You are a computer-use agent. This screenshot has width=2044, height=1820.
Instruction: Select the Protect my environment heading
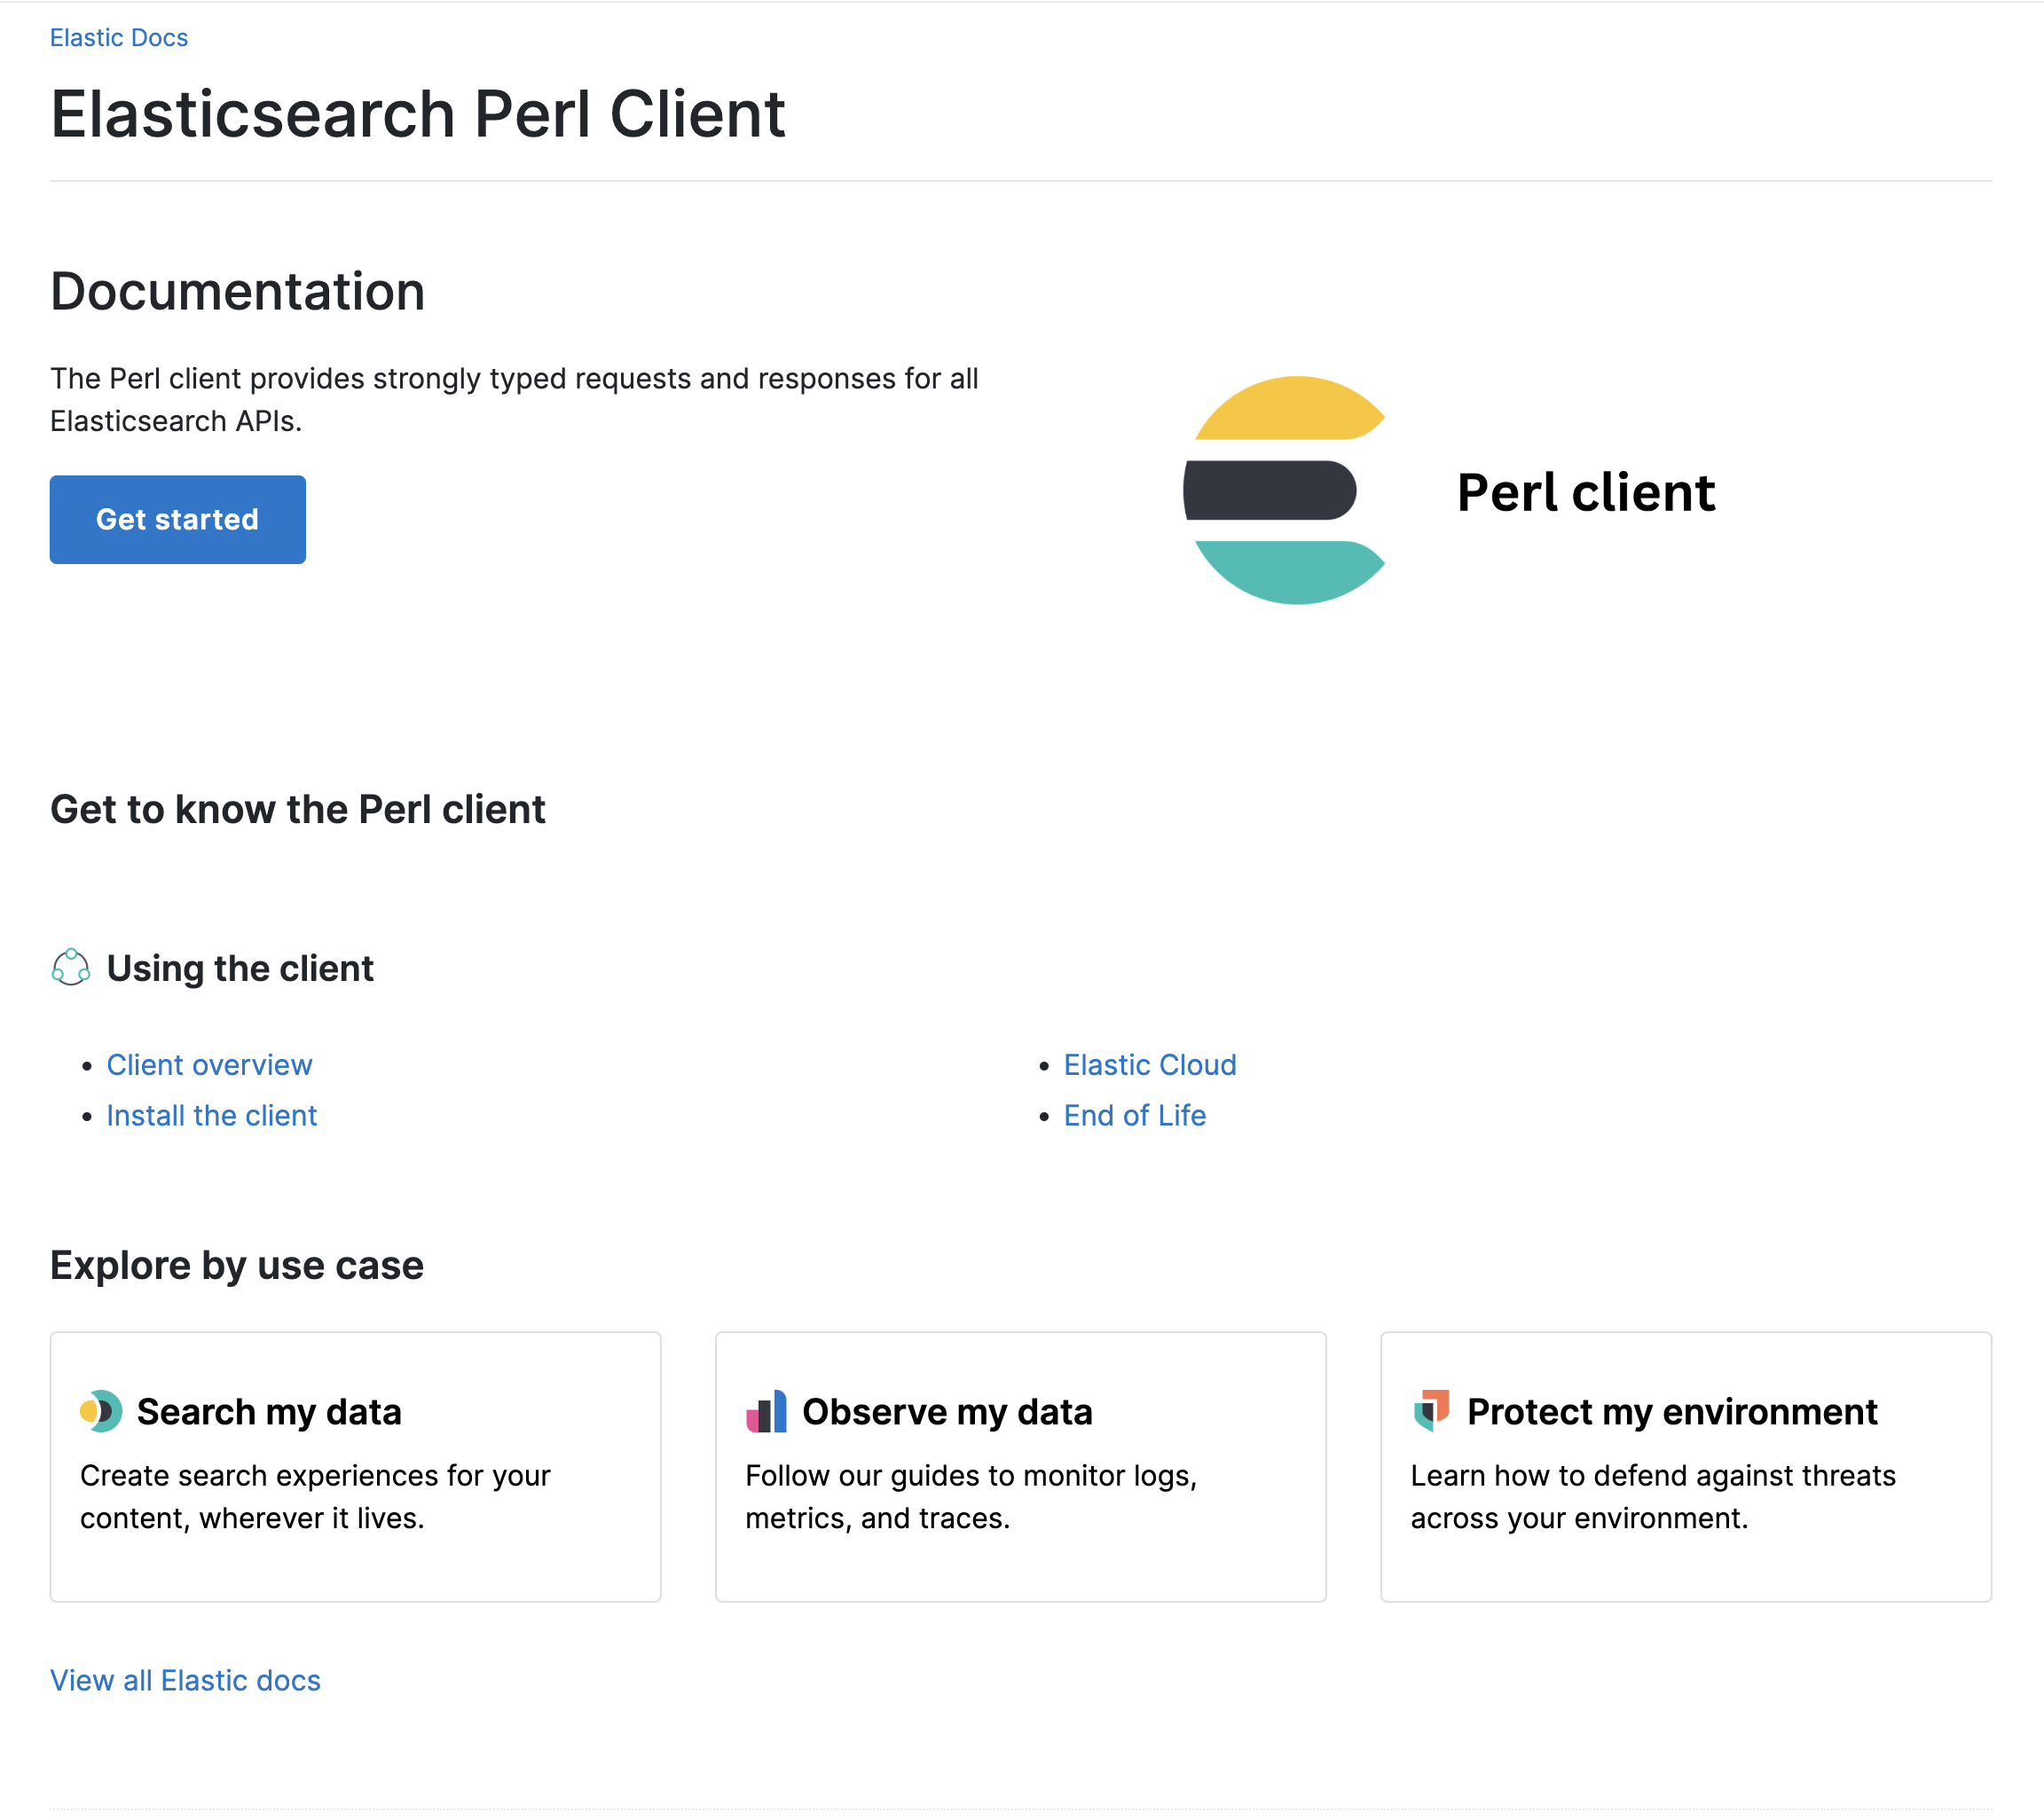coord(1671,1411)
